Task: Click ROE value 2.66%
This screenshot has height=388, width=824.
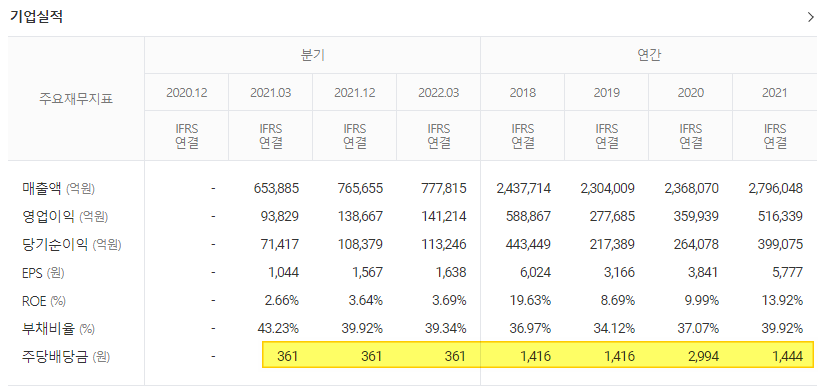Action: 283,301
